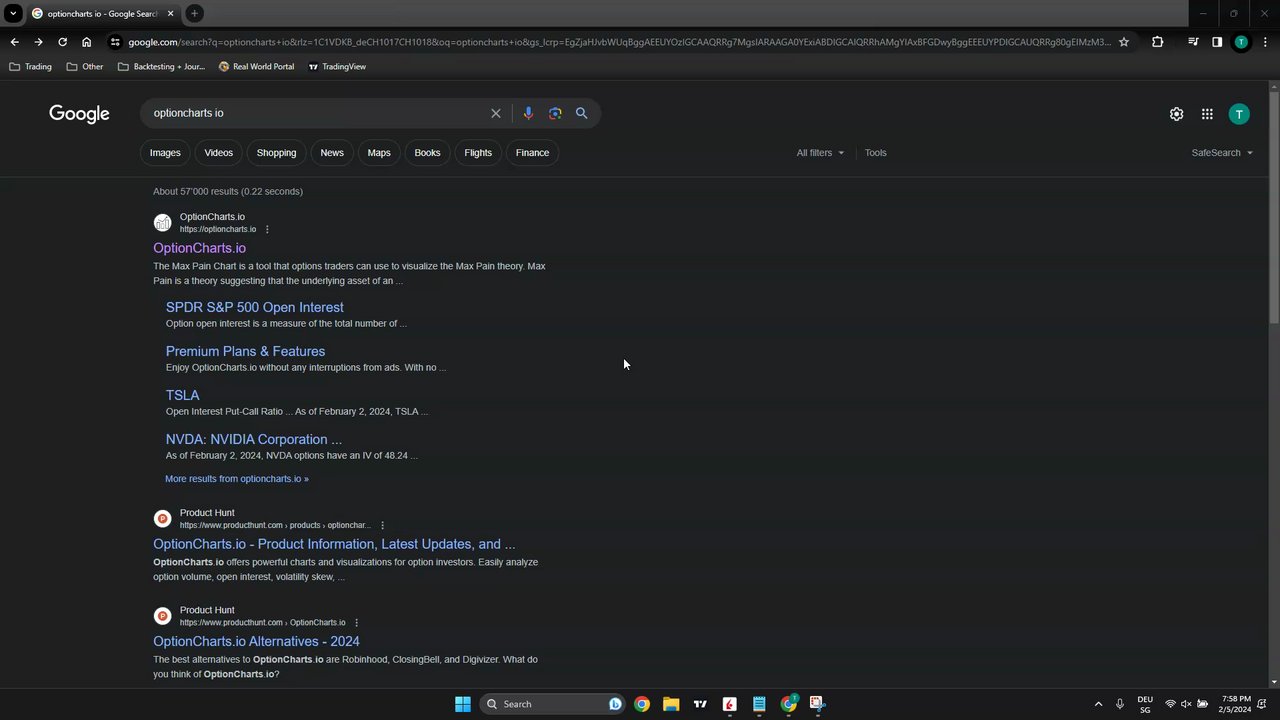The height and width of the screenshot is (720, 1280).
Task: Switch to Shopping results
Action: point(276,153)
